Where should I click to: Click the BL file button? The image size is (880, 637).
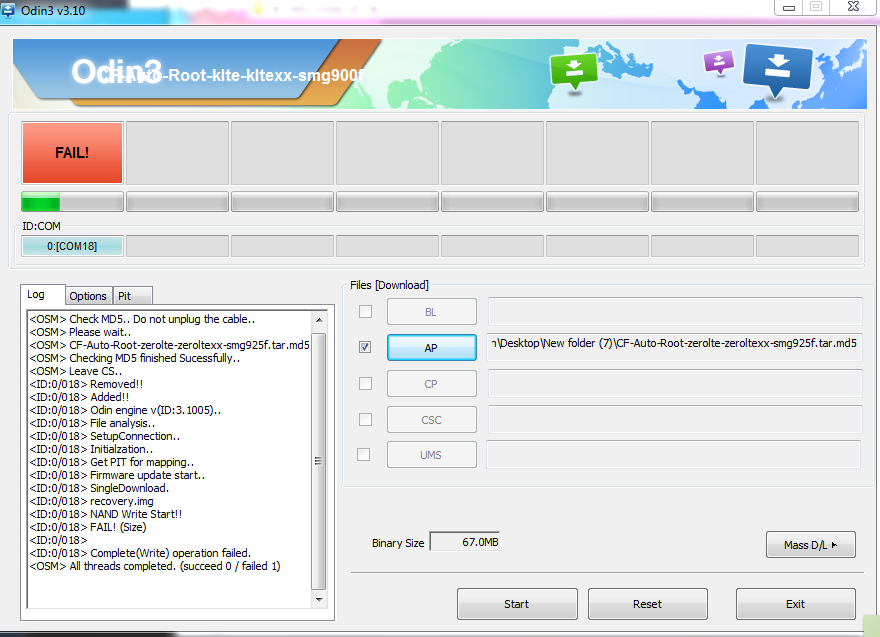pos(432,312)
